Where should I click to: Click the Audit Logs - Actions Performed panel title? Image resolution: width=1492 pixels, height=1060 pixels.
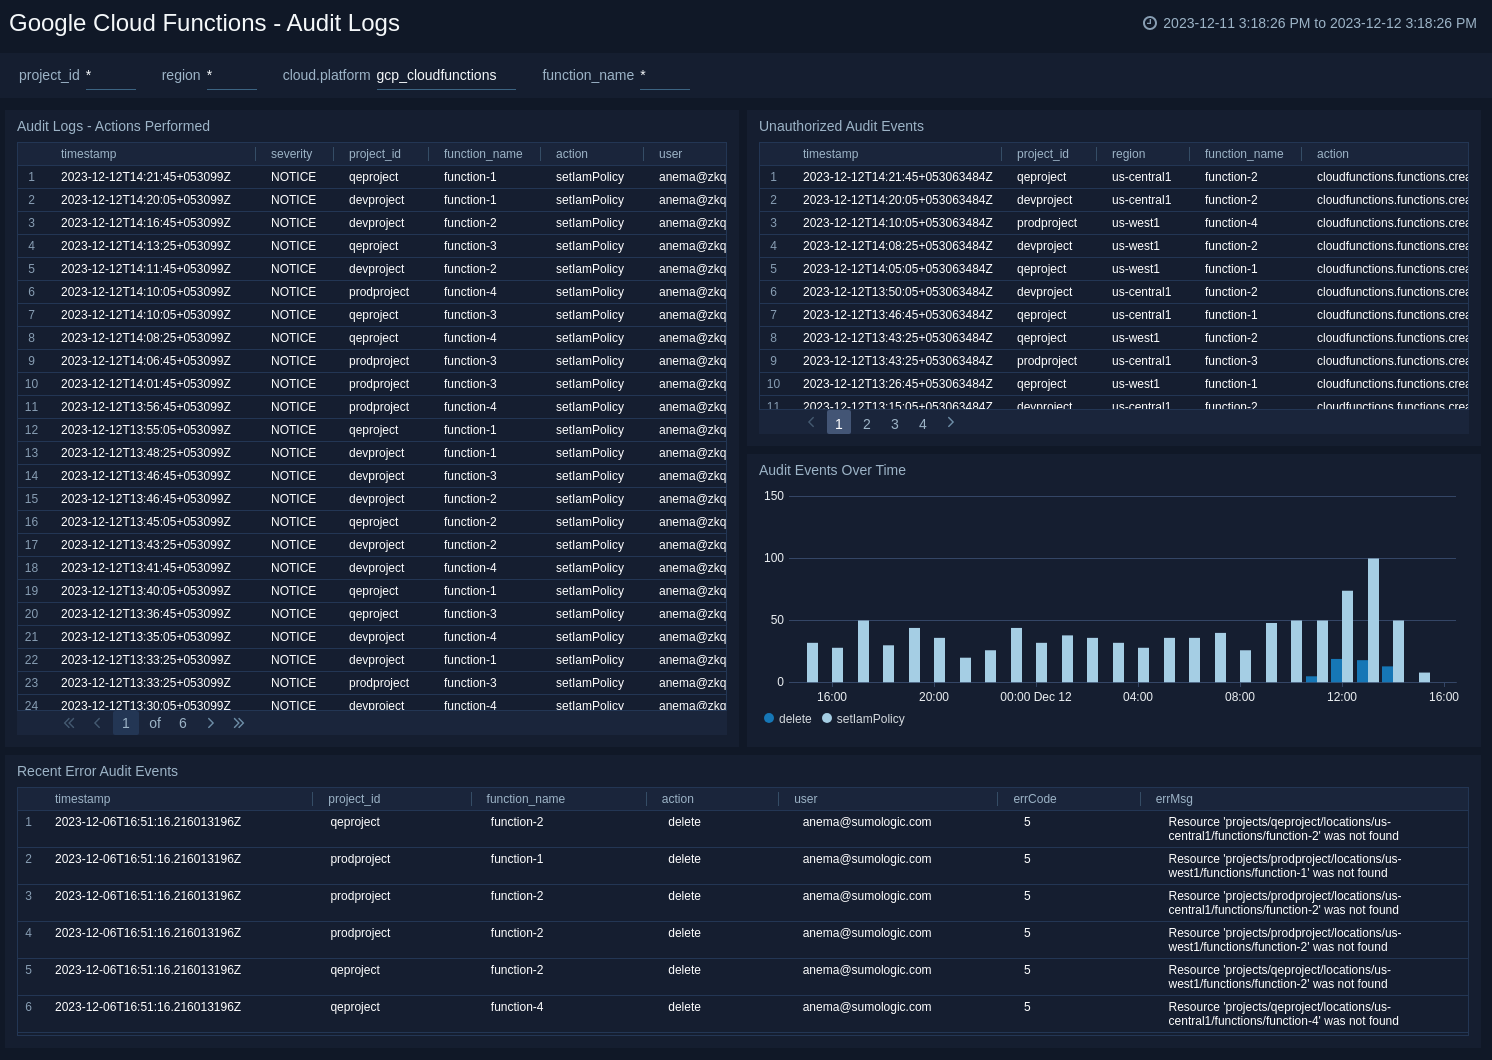coord(113,126)
